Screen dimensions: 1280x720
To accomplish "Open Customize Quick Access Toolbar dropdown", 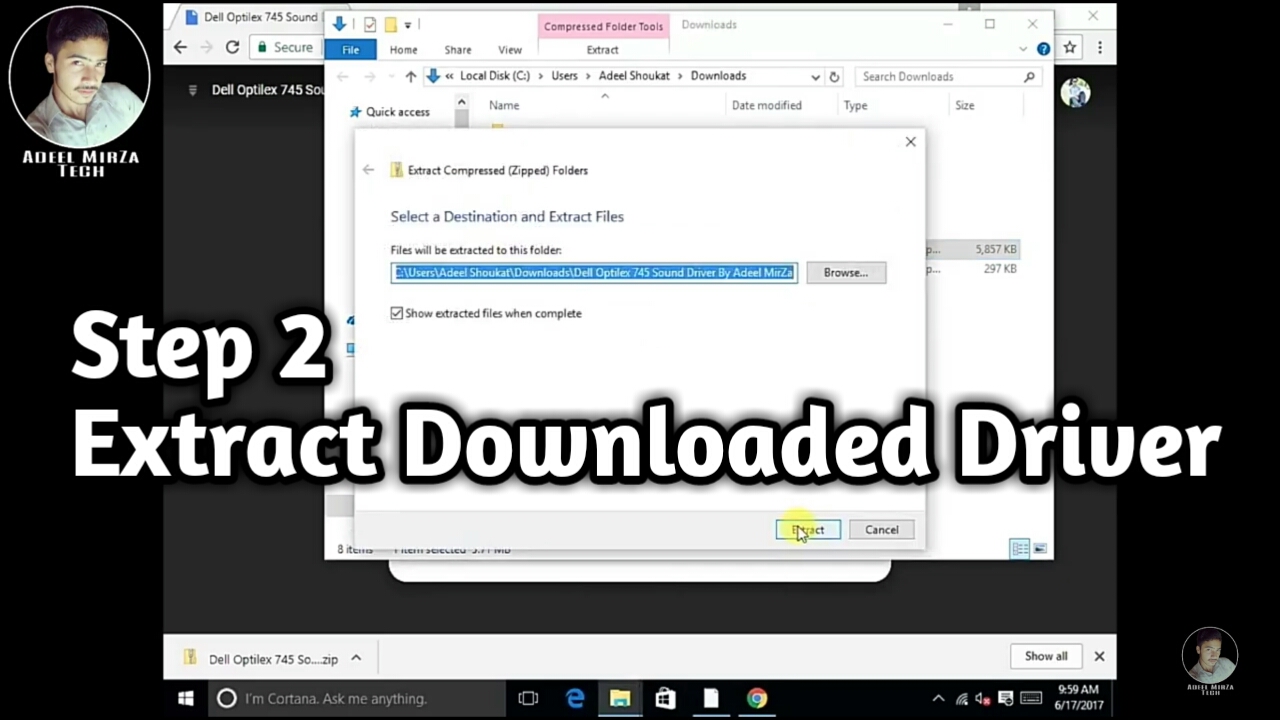I will click(408, 25).
